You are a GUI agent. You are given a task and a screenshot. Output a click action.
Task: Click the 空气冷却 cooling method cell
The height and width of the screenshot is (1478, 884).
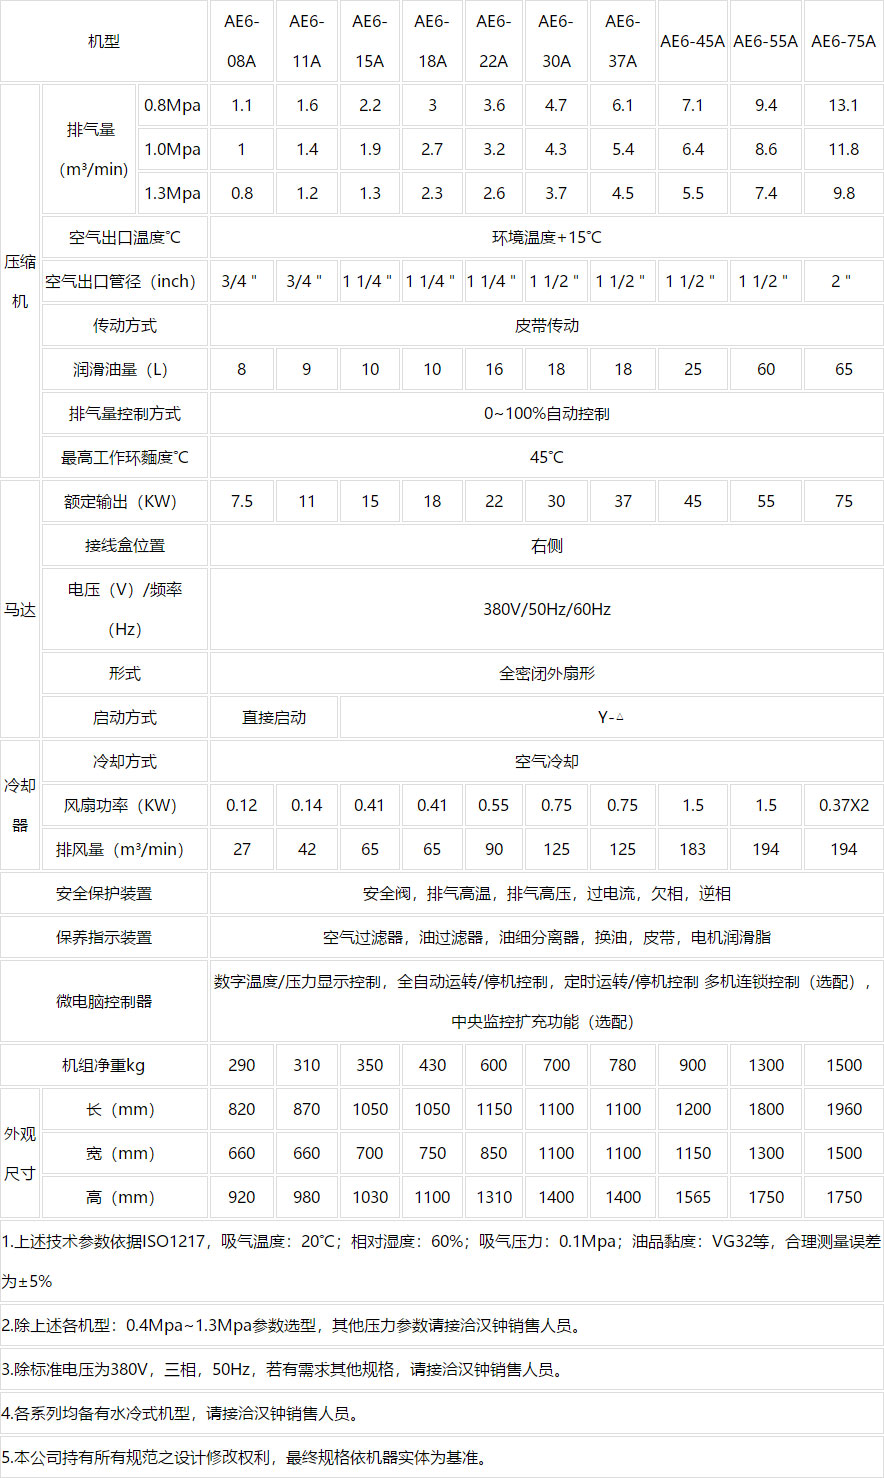tap(546, 760)
